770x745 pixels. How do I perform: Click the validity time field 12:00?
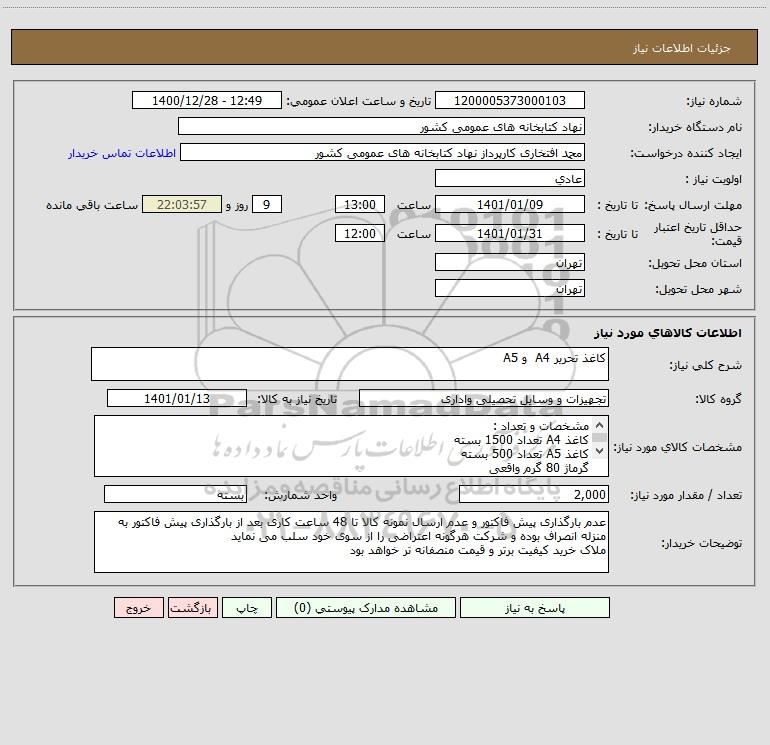[x=359, y=233]
